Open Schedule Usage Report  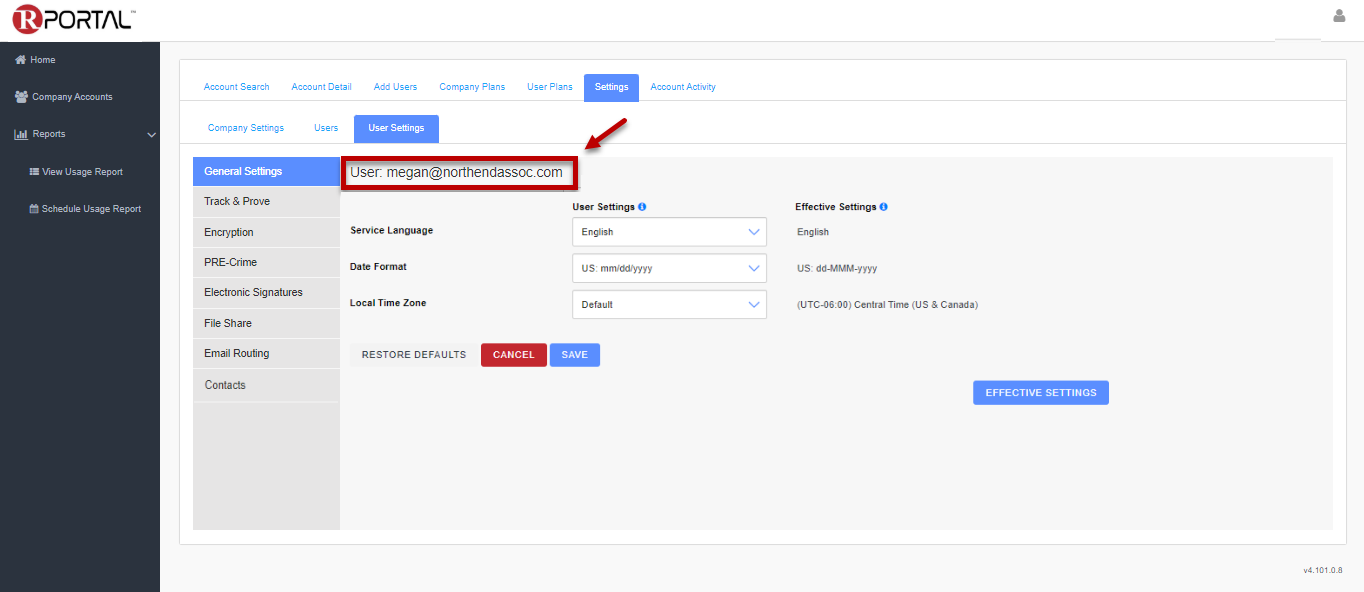[x=90, y=209]
